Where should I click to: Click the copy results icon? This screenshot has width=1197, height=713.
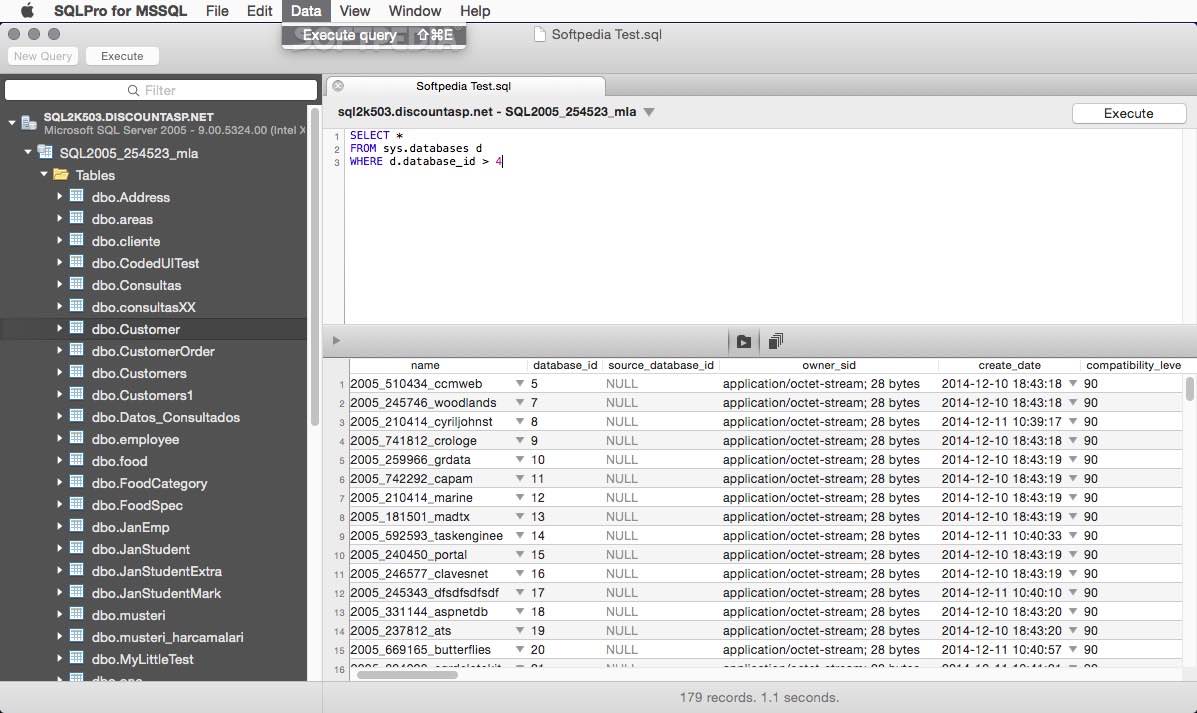pos(776,341)
